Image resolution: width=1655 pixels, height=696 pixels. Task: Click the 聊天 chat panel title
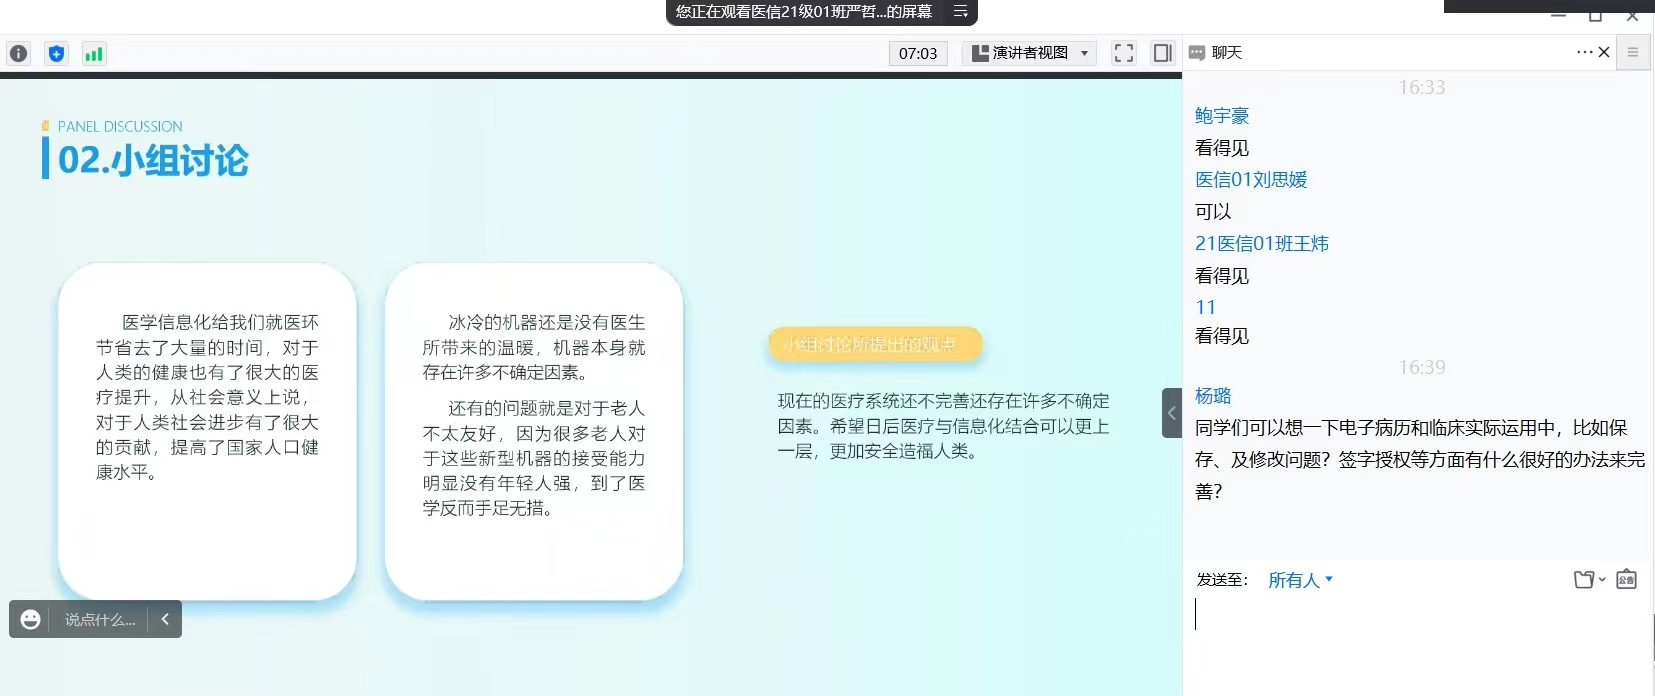pyautogui.click(x=1226, y=53)
